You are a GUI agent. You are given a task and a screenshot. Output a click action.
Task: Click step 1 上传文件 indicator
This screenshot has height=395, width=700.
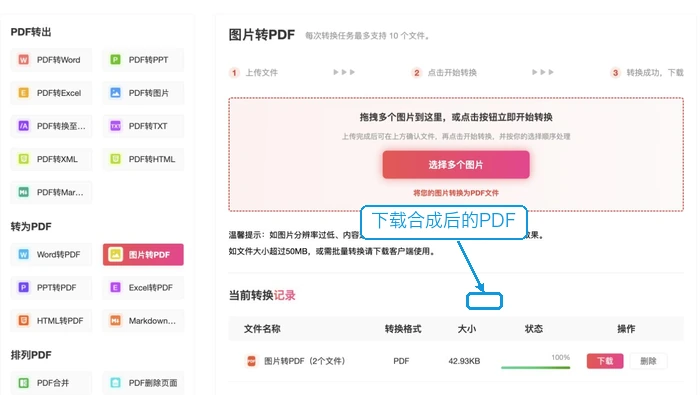[254, 72]
